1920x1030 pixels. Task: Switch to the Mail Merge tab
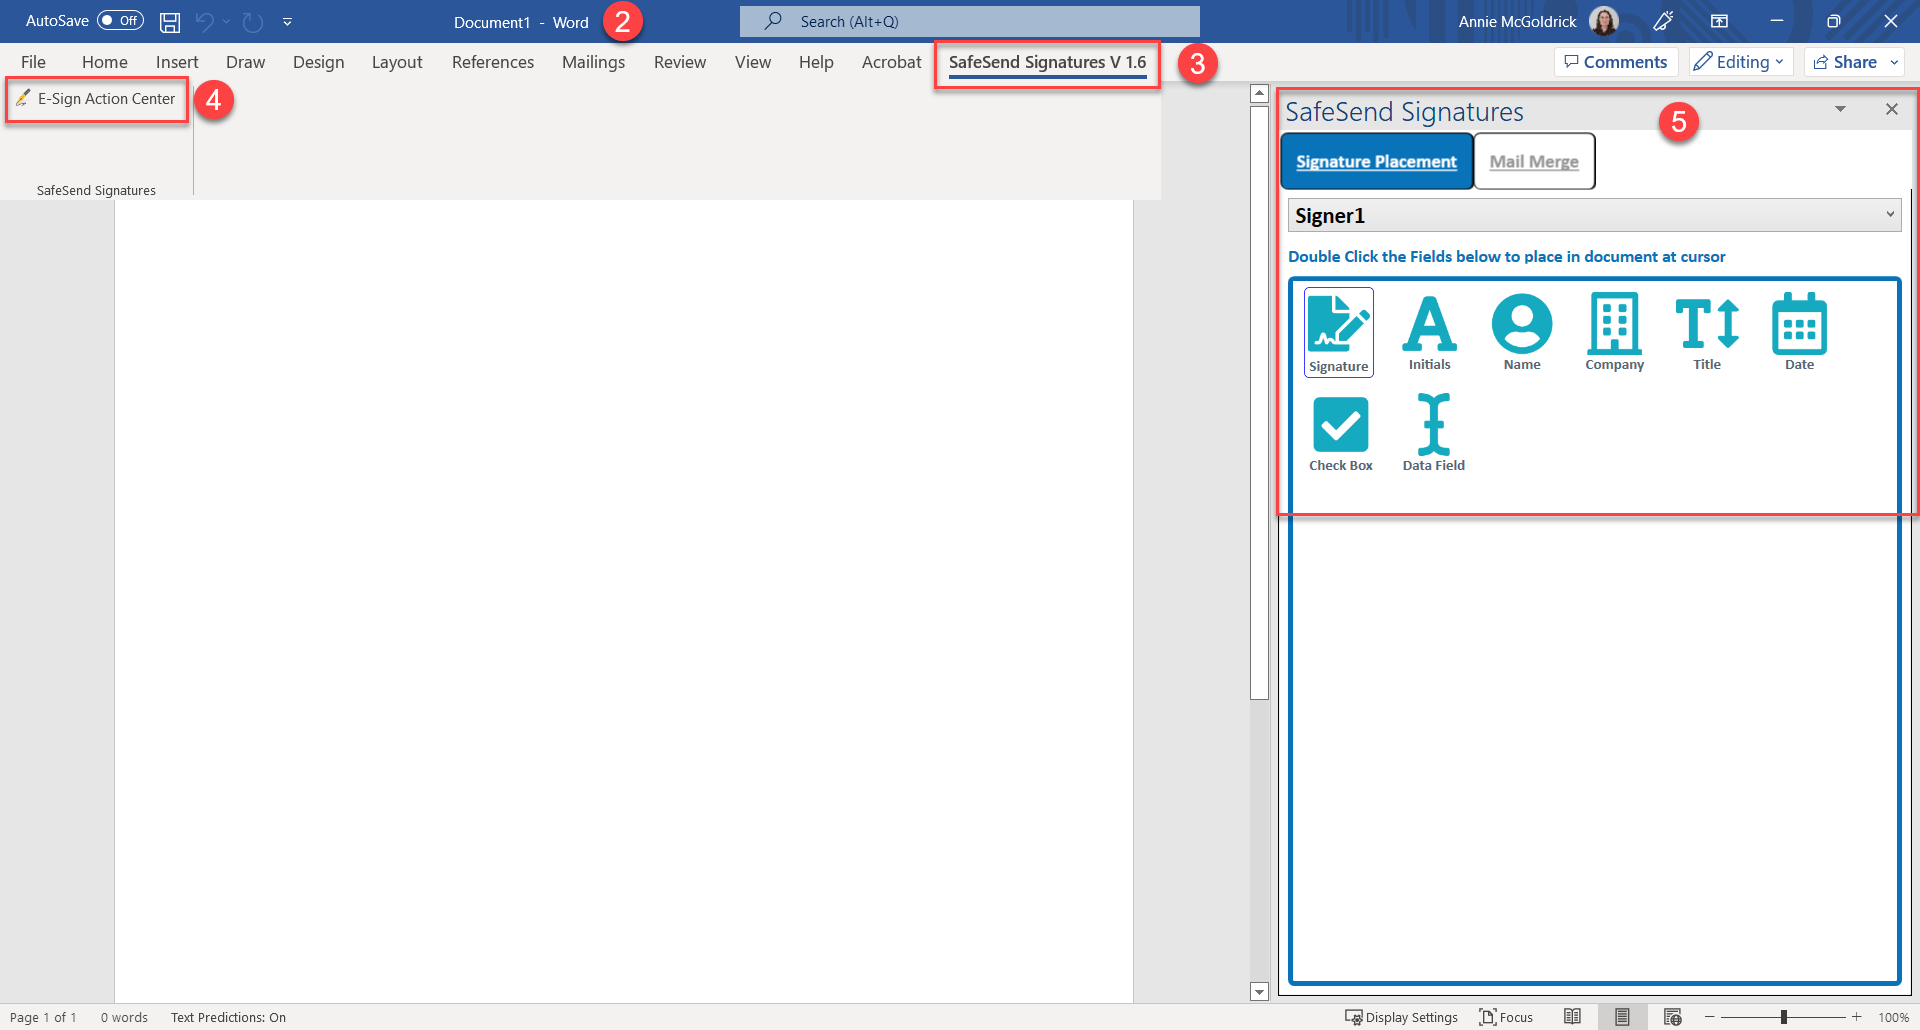click(x=1534, y=161)
